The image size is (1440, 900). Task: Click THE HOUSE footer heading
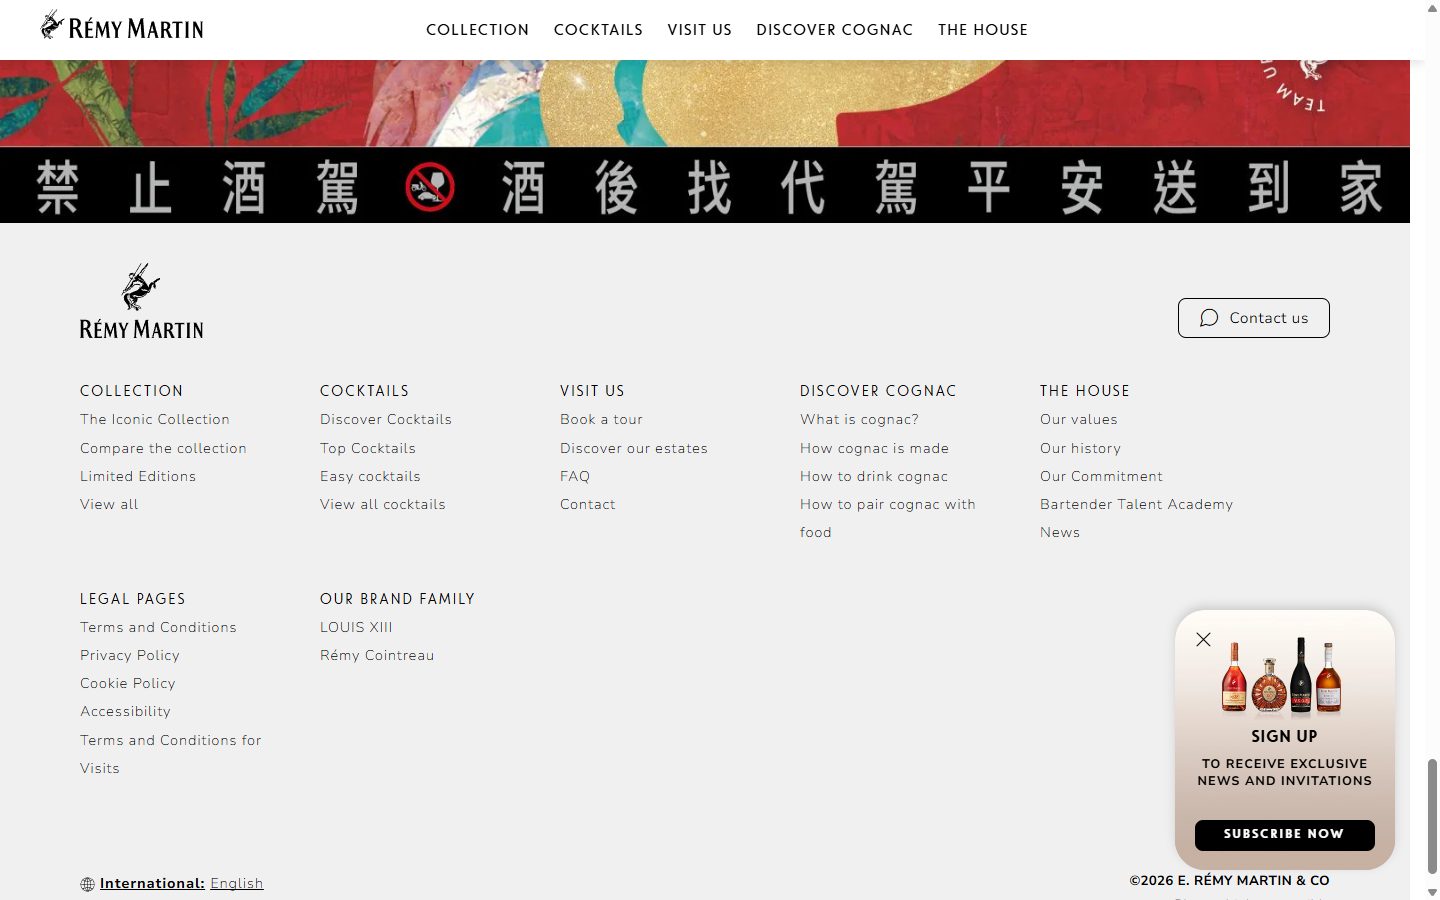(x=1084, y=391)
